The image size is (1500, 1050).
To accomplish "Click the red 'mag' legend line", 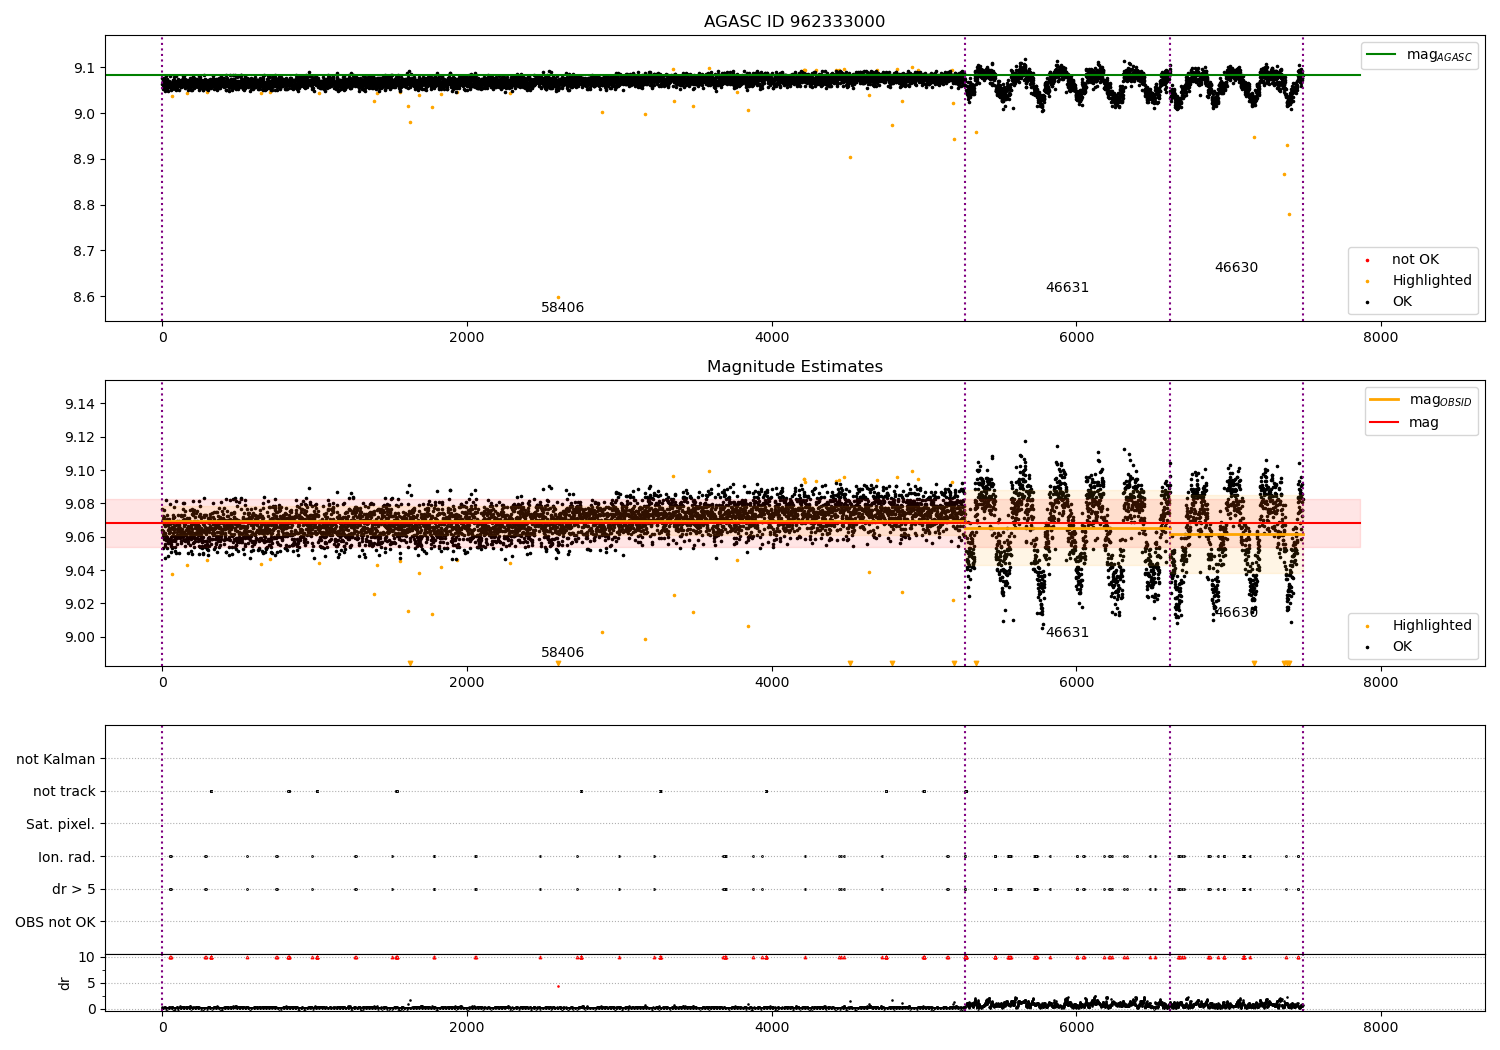I will click(x=1384, y=423).
